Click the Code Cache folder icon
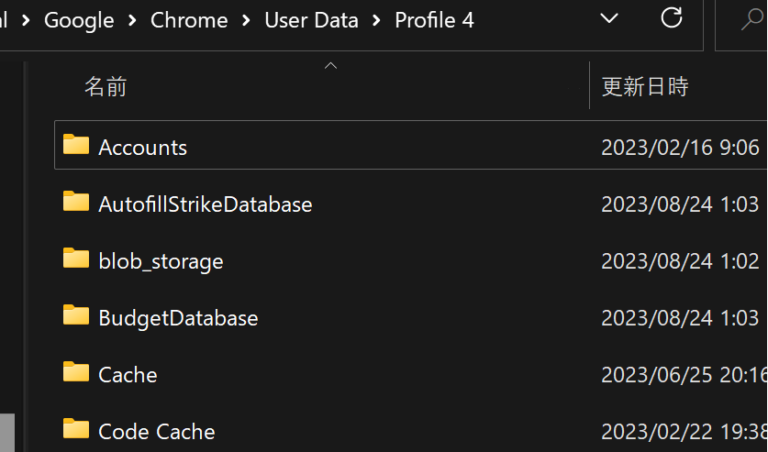The image size is (768, 452). tap(76, 431)
